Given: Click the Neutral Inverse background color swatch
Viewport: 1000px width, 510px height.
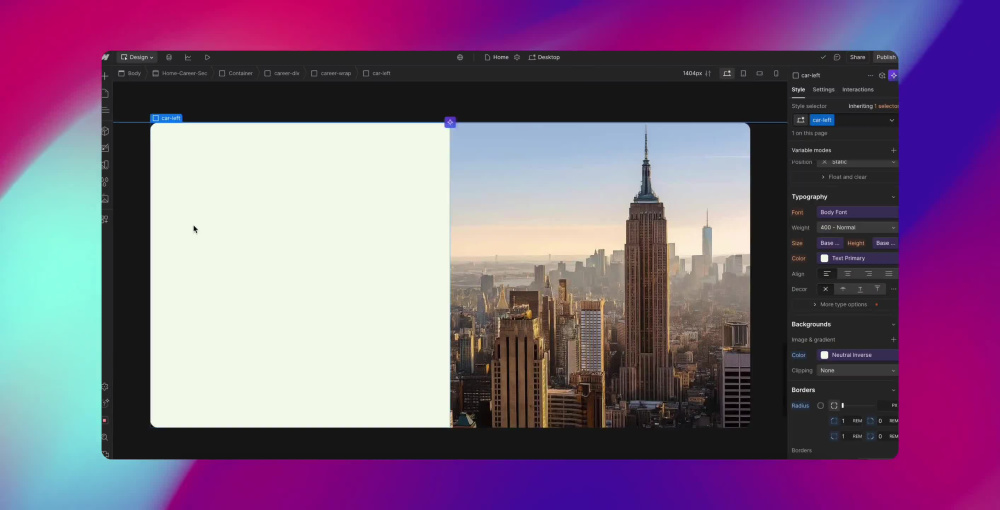Looking at the screenshot, I should click(825, 355).
